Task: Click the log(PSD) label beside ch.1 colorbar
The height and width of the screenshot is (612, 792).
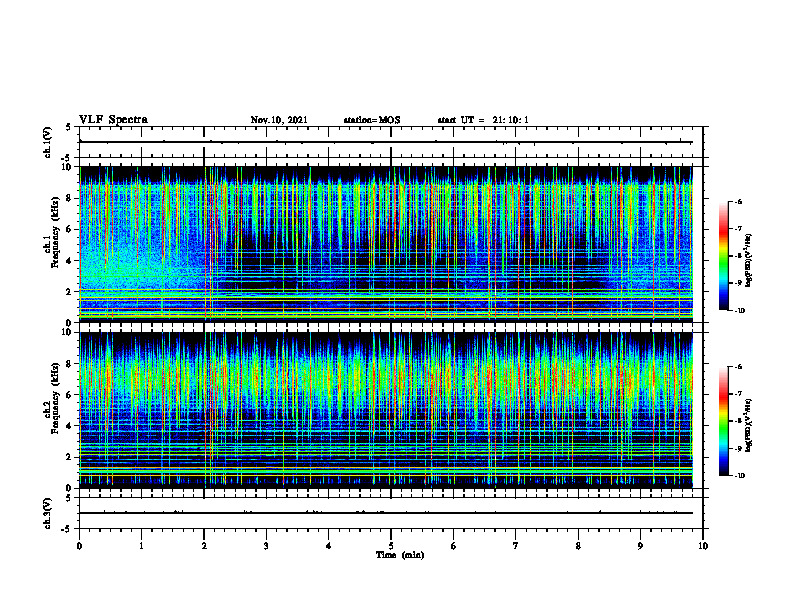Action: [x=749, y=261]
